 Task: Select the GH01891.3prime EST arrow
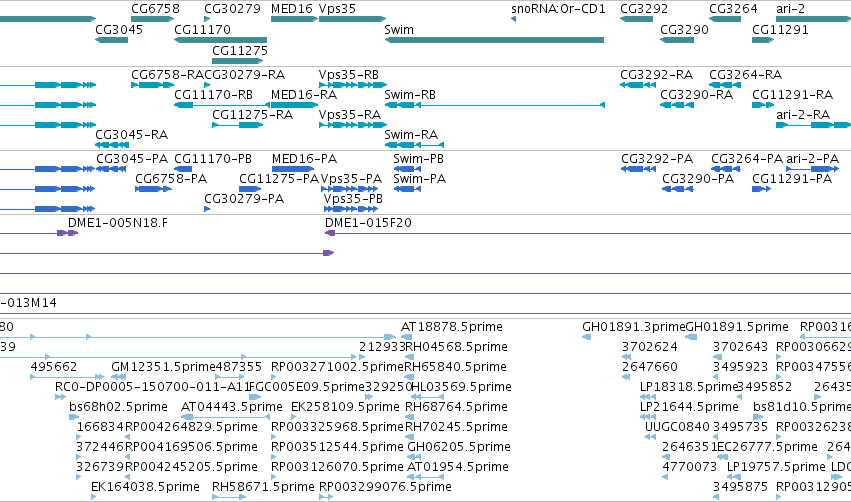586,337
